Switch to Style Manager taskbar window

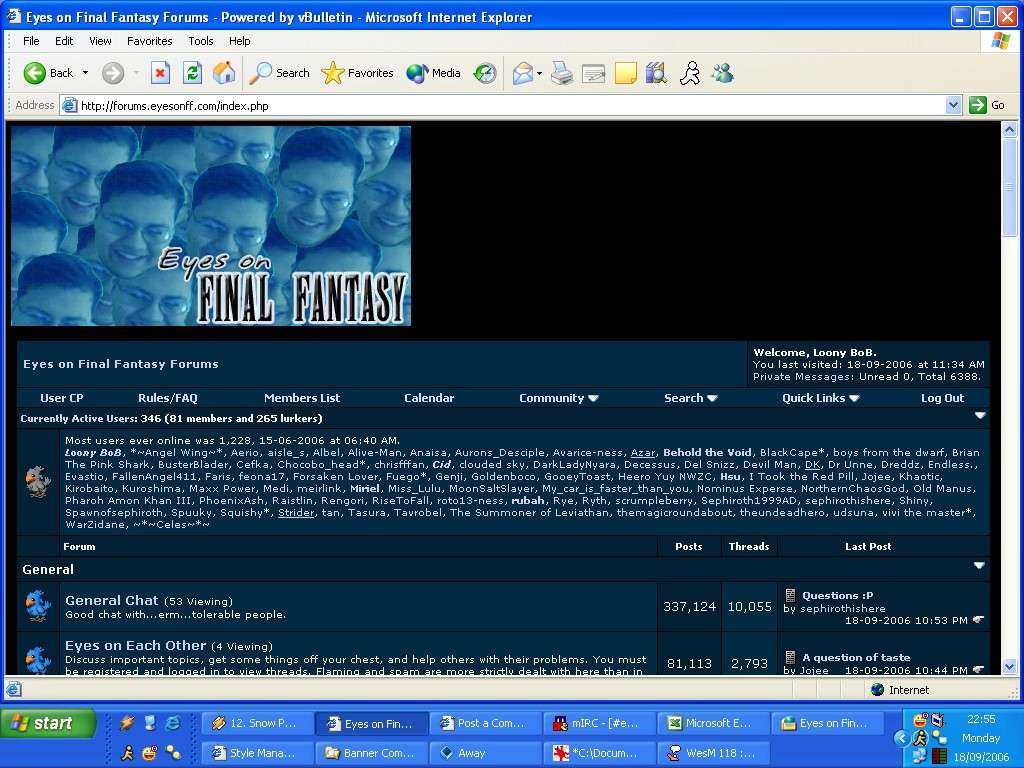258,753
